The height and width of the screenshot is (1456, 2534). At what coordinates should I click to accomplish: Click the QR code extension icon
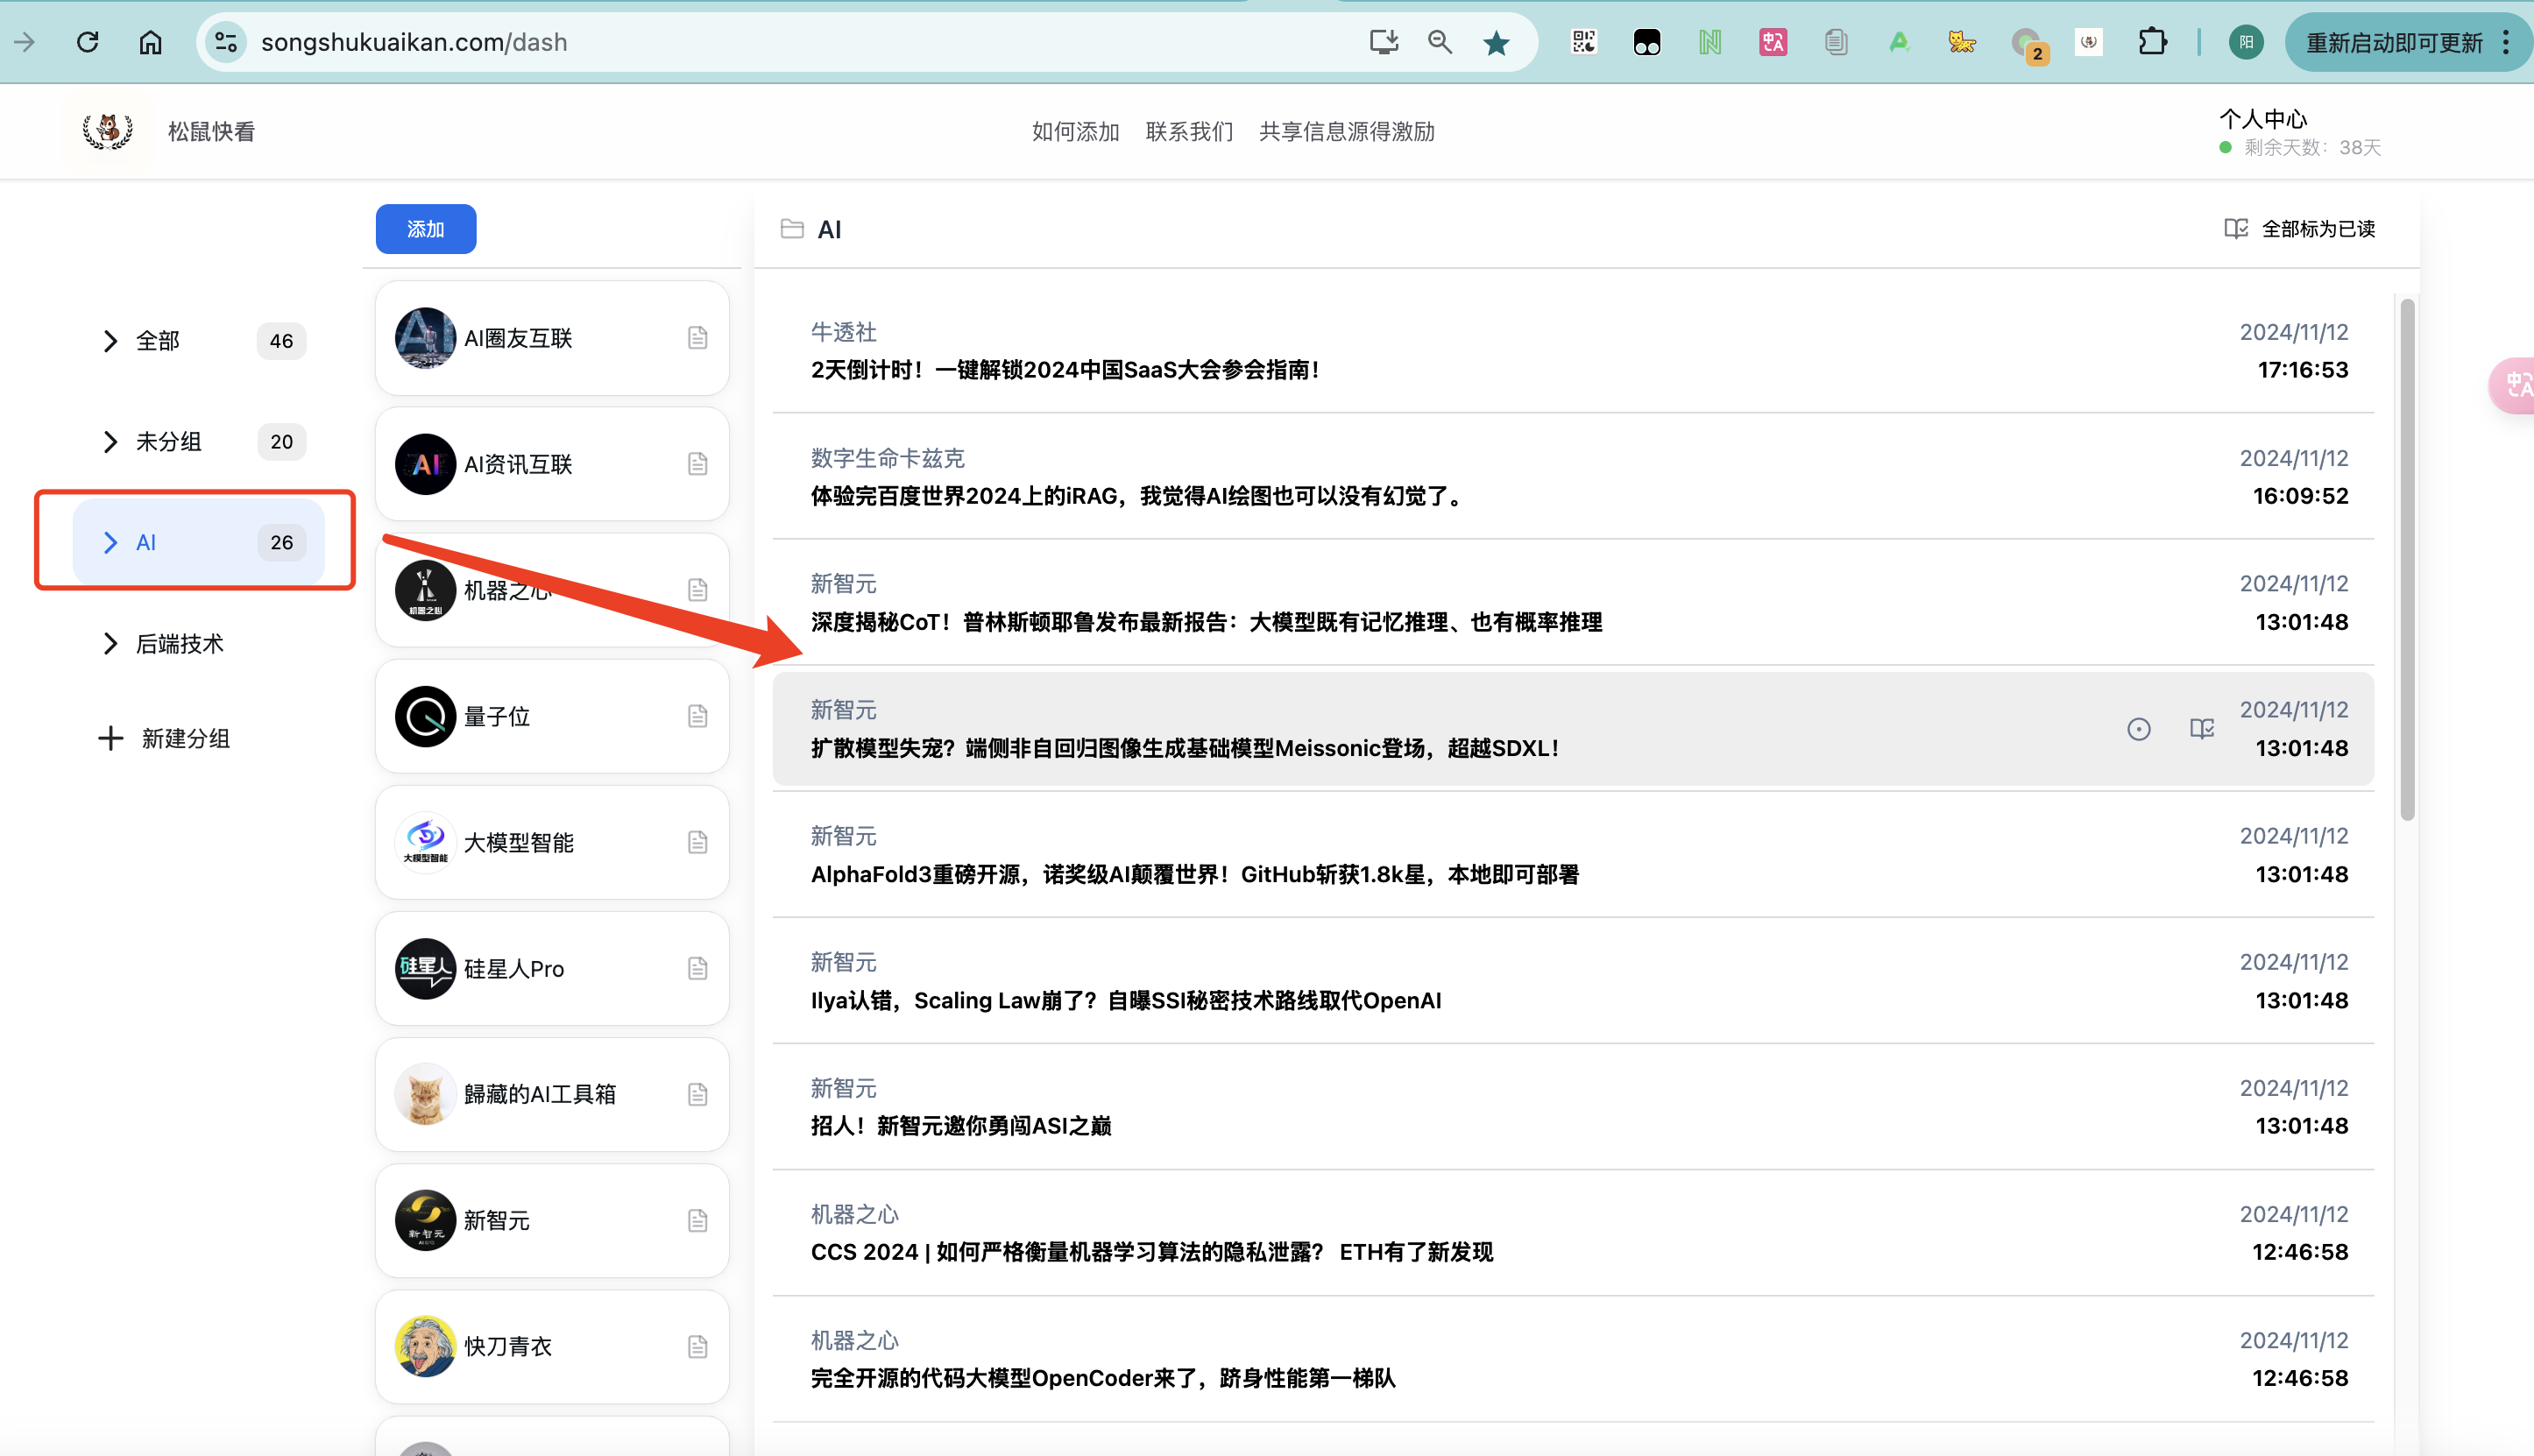pyautogui.click(x=1584, y=42)
